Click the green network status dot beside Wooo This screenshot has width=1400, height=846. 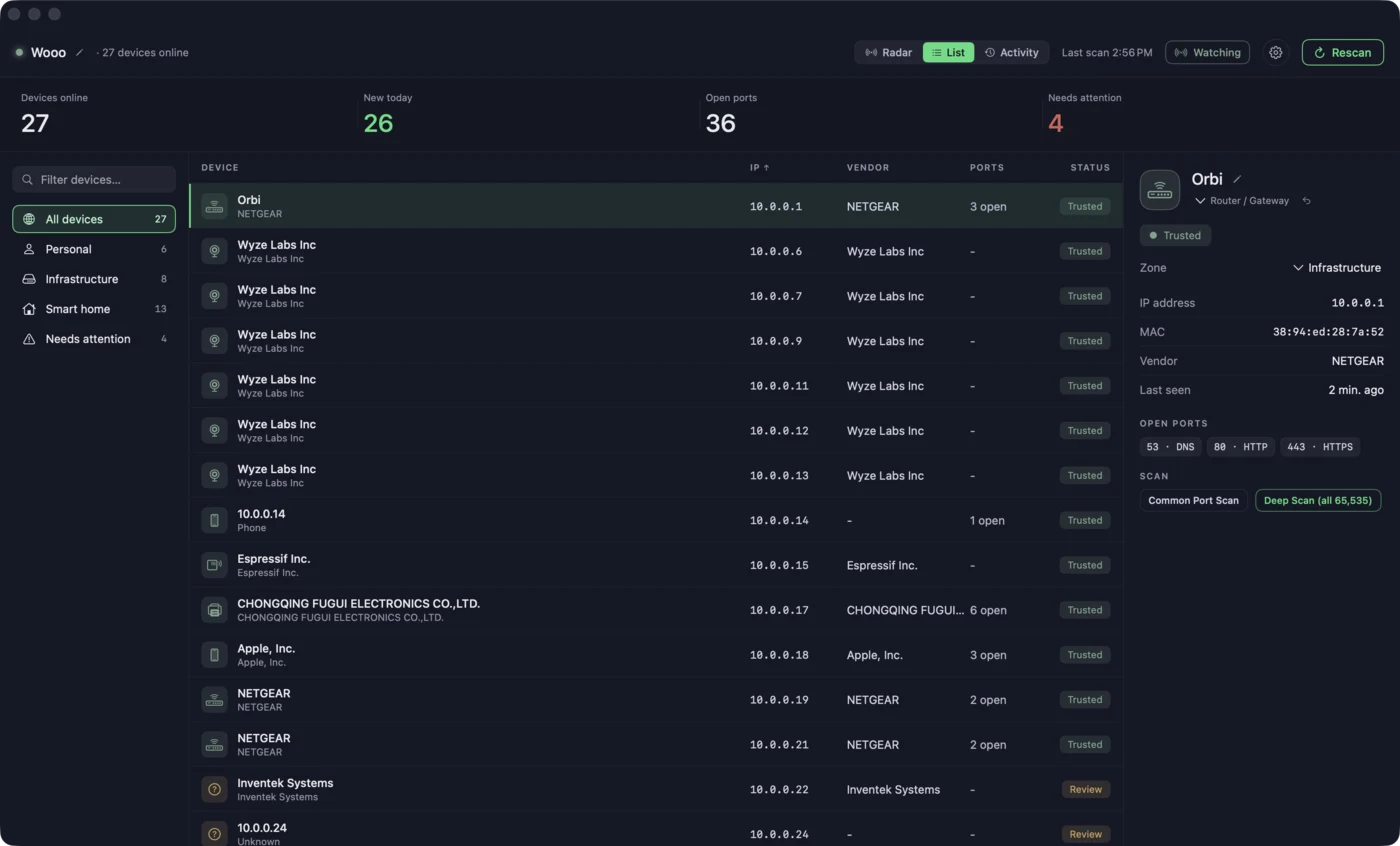[x=19, y=53]
